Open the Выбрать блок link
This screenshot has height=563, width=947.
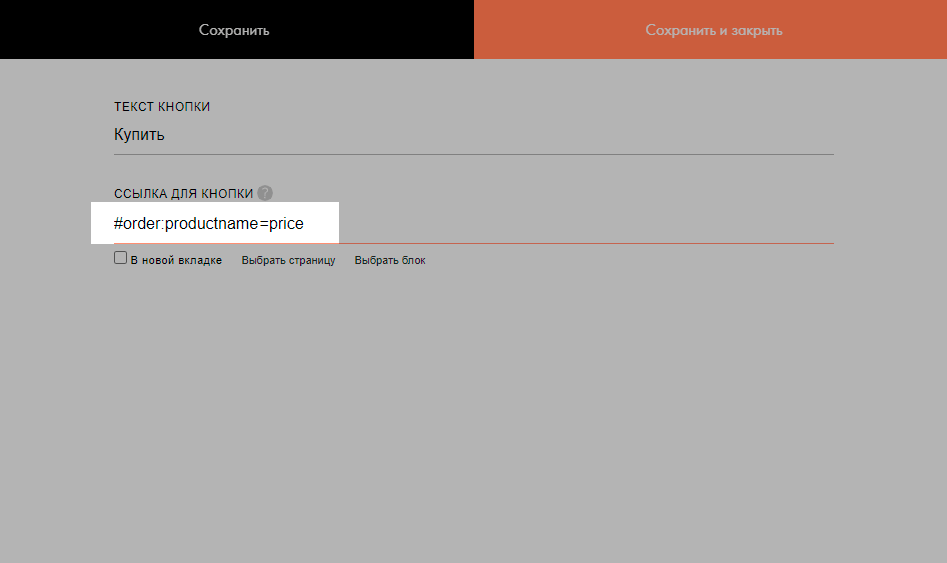(390, 260)
